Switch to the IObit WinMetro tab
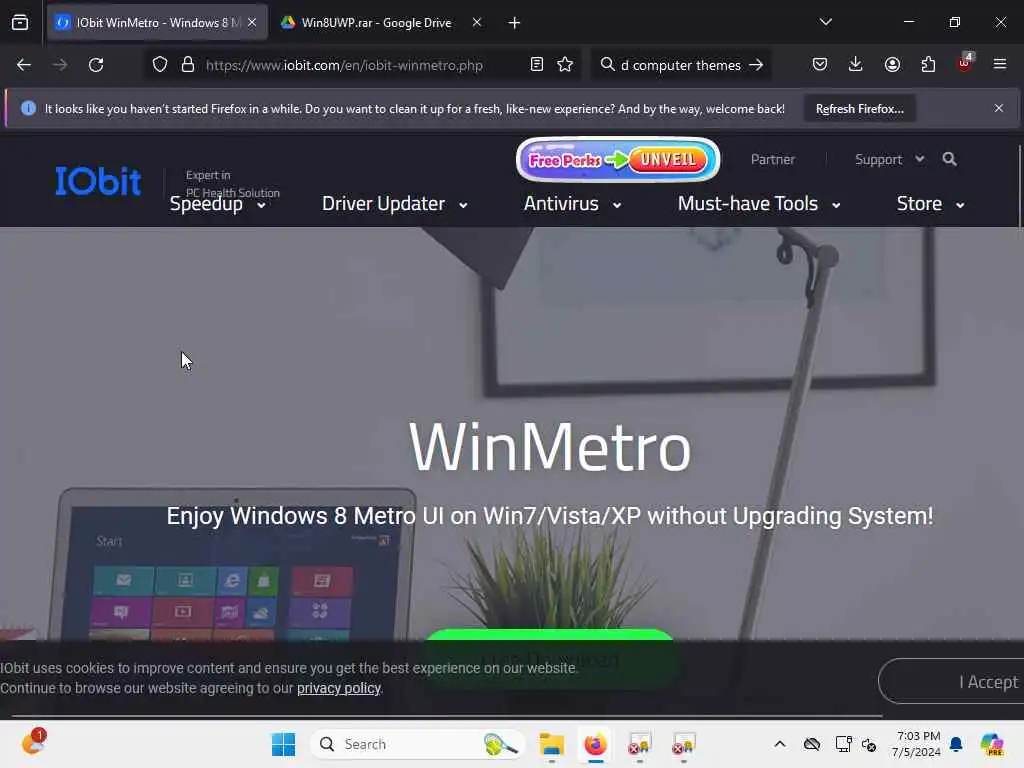The height and width of the screenshot is (768, 1024). pos(157,22)
